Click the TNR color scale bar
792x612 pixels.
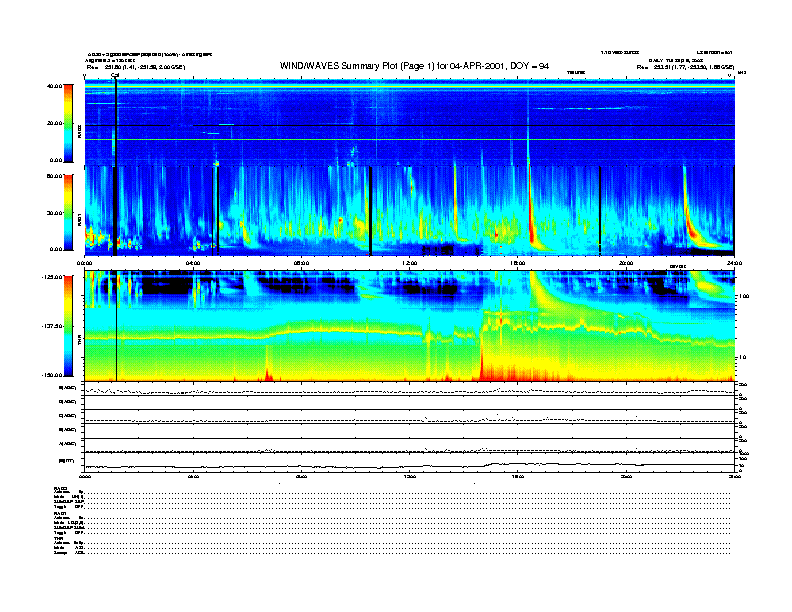(68, 326)
